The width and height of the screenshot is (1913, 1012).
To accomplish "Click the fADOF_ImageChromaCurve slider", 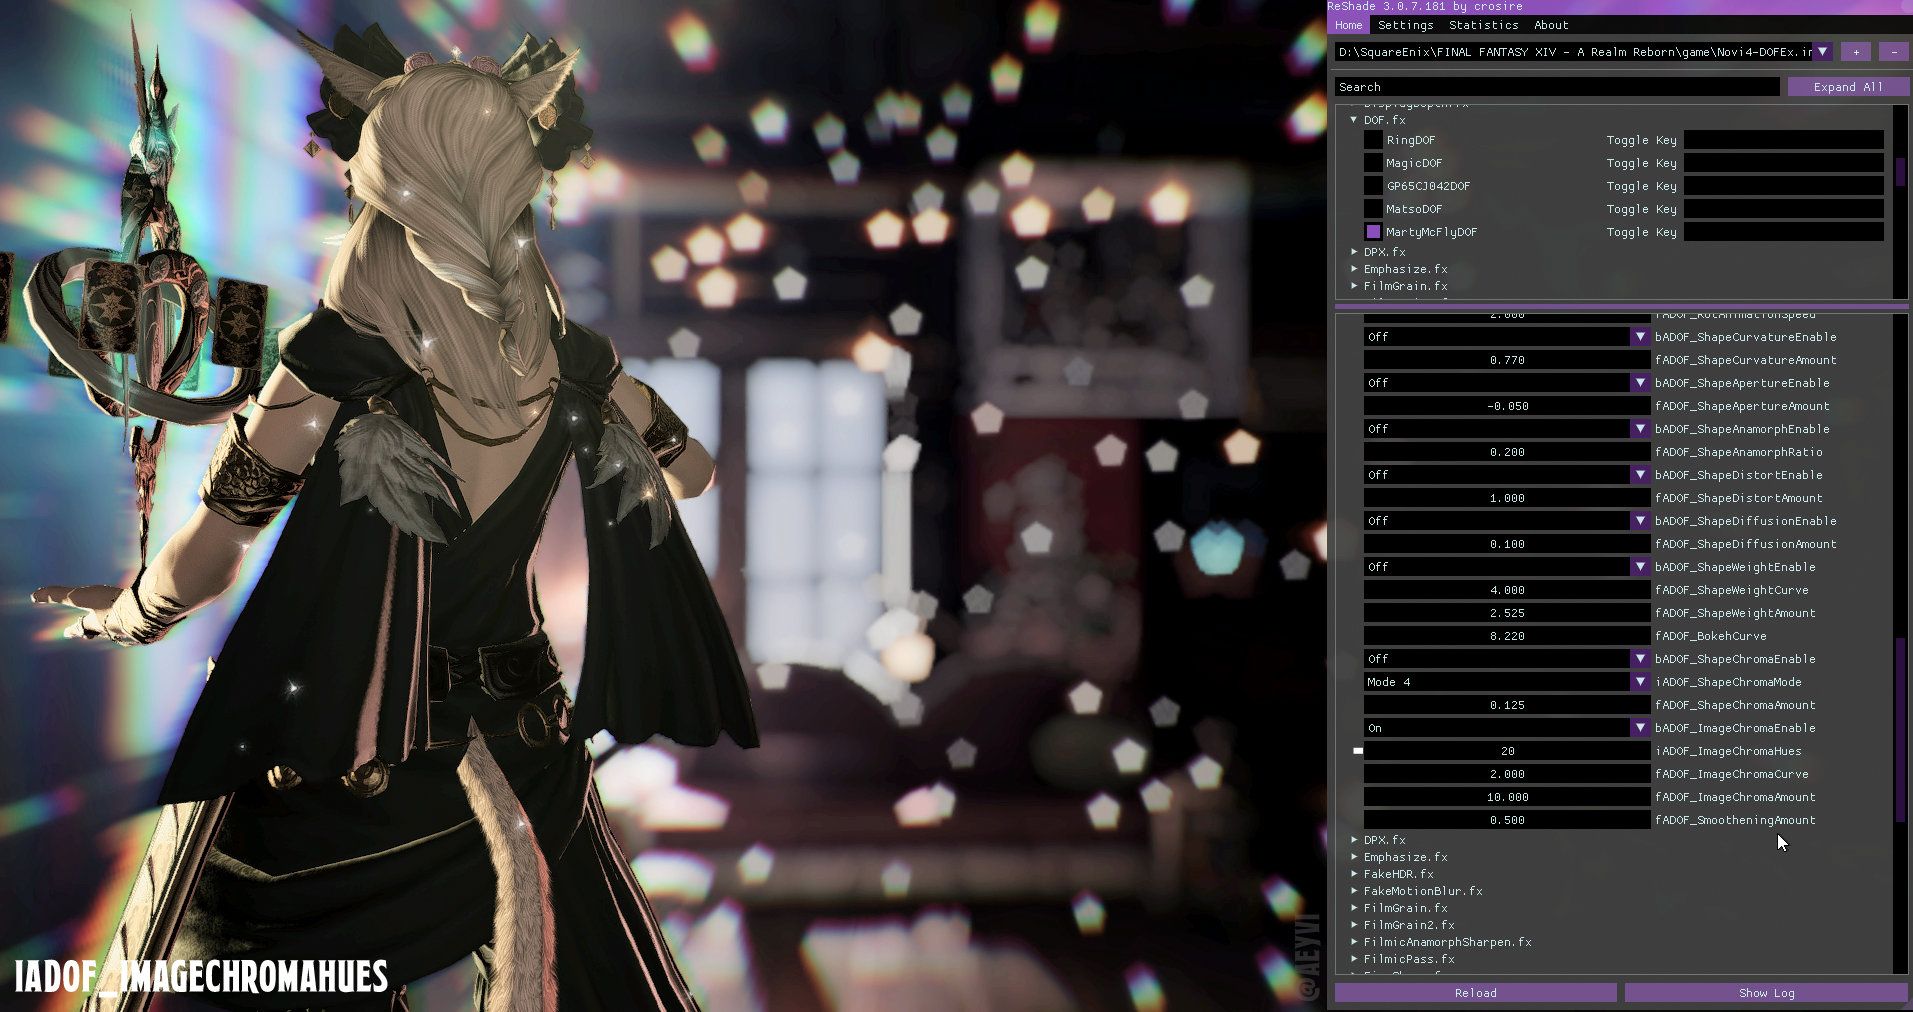I will tap(1507, 774).
